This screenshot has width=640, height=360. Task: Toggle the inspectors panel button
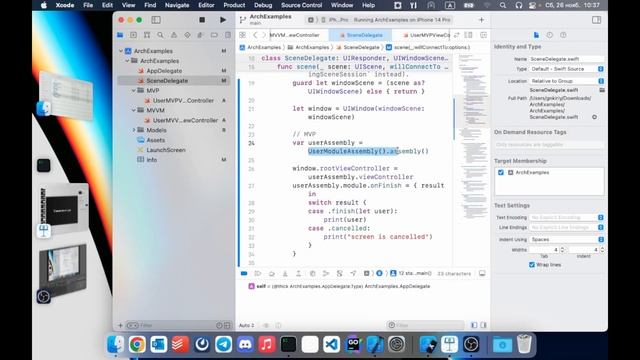tap(596, 20)
